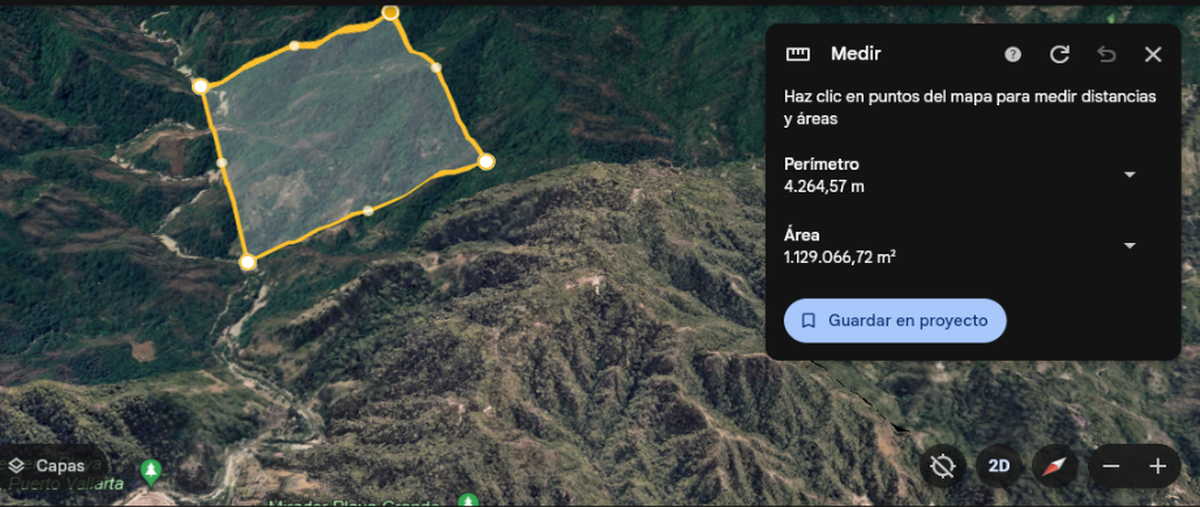This screenshot has height=507, width=1200.
Task: Expand the Área units dropdown
Action: [1130, 246]
